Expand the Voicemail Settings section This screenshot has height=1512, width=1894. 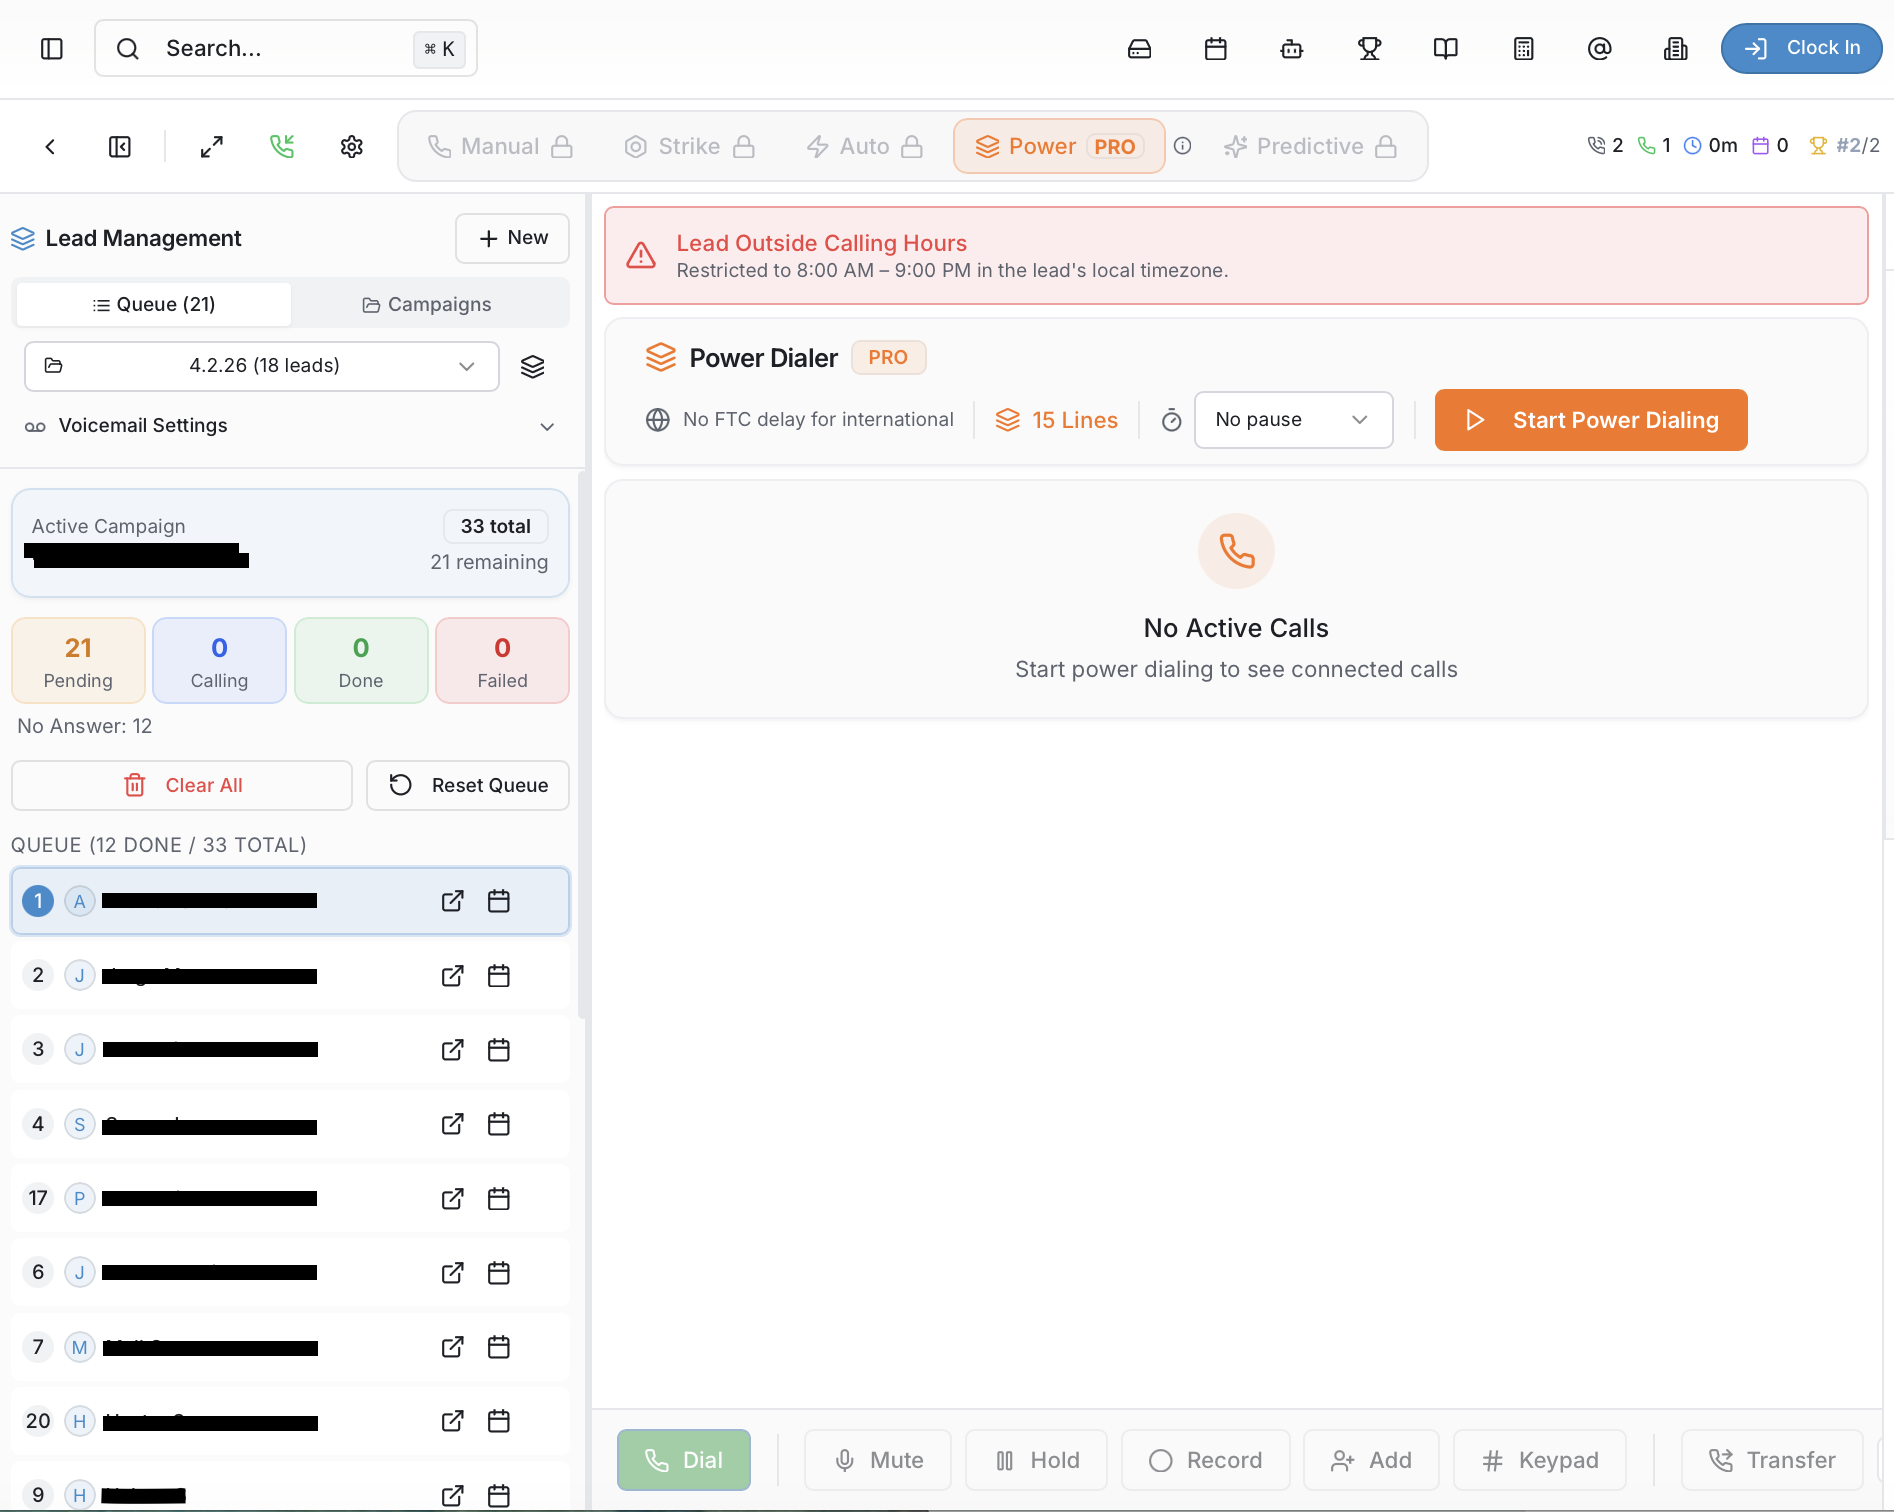pos(546,426)
